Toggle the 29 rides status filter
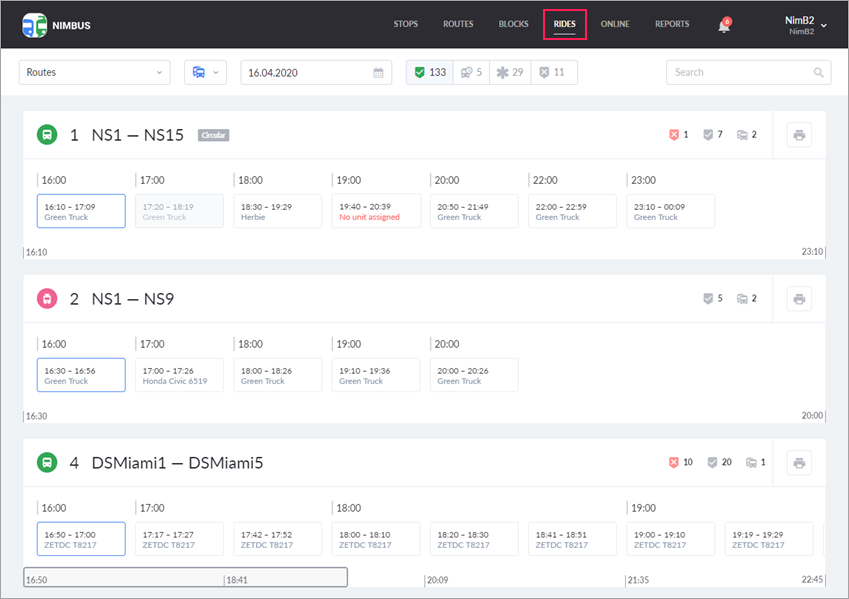Image resolution: width=849 pixels, height=599 pixels. point(511,73)
